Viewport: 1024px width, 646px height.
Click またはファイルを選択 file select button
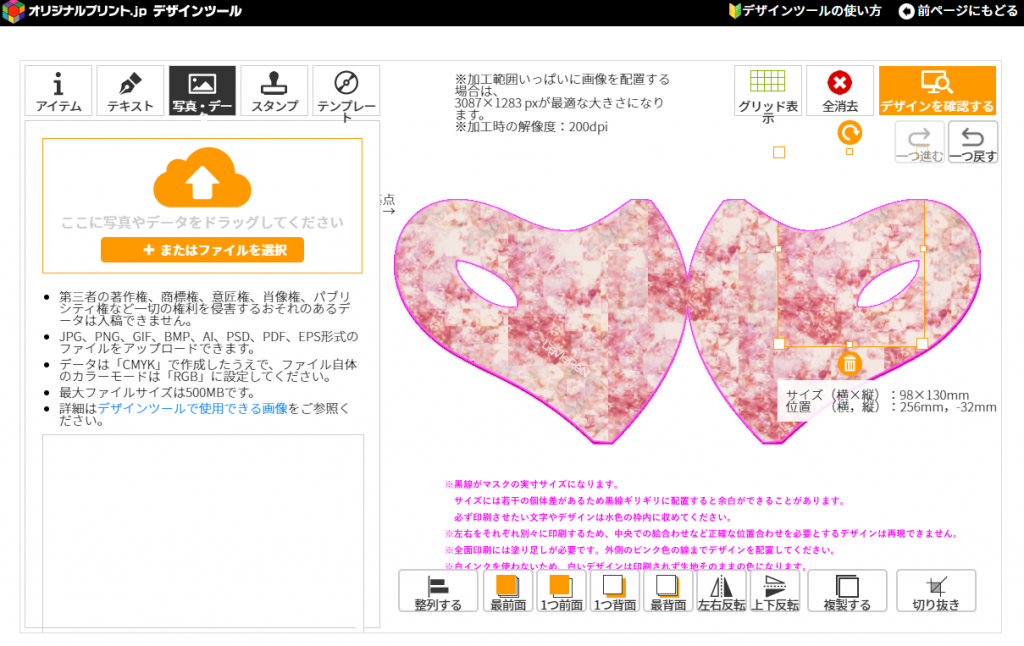click(202, 250)
